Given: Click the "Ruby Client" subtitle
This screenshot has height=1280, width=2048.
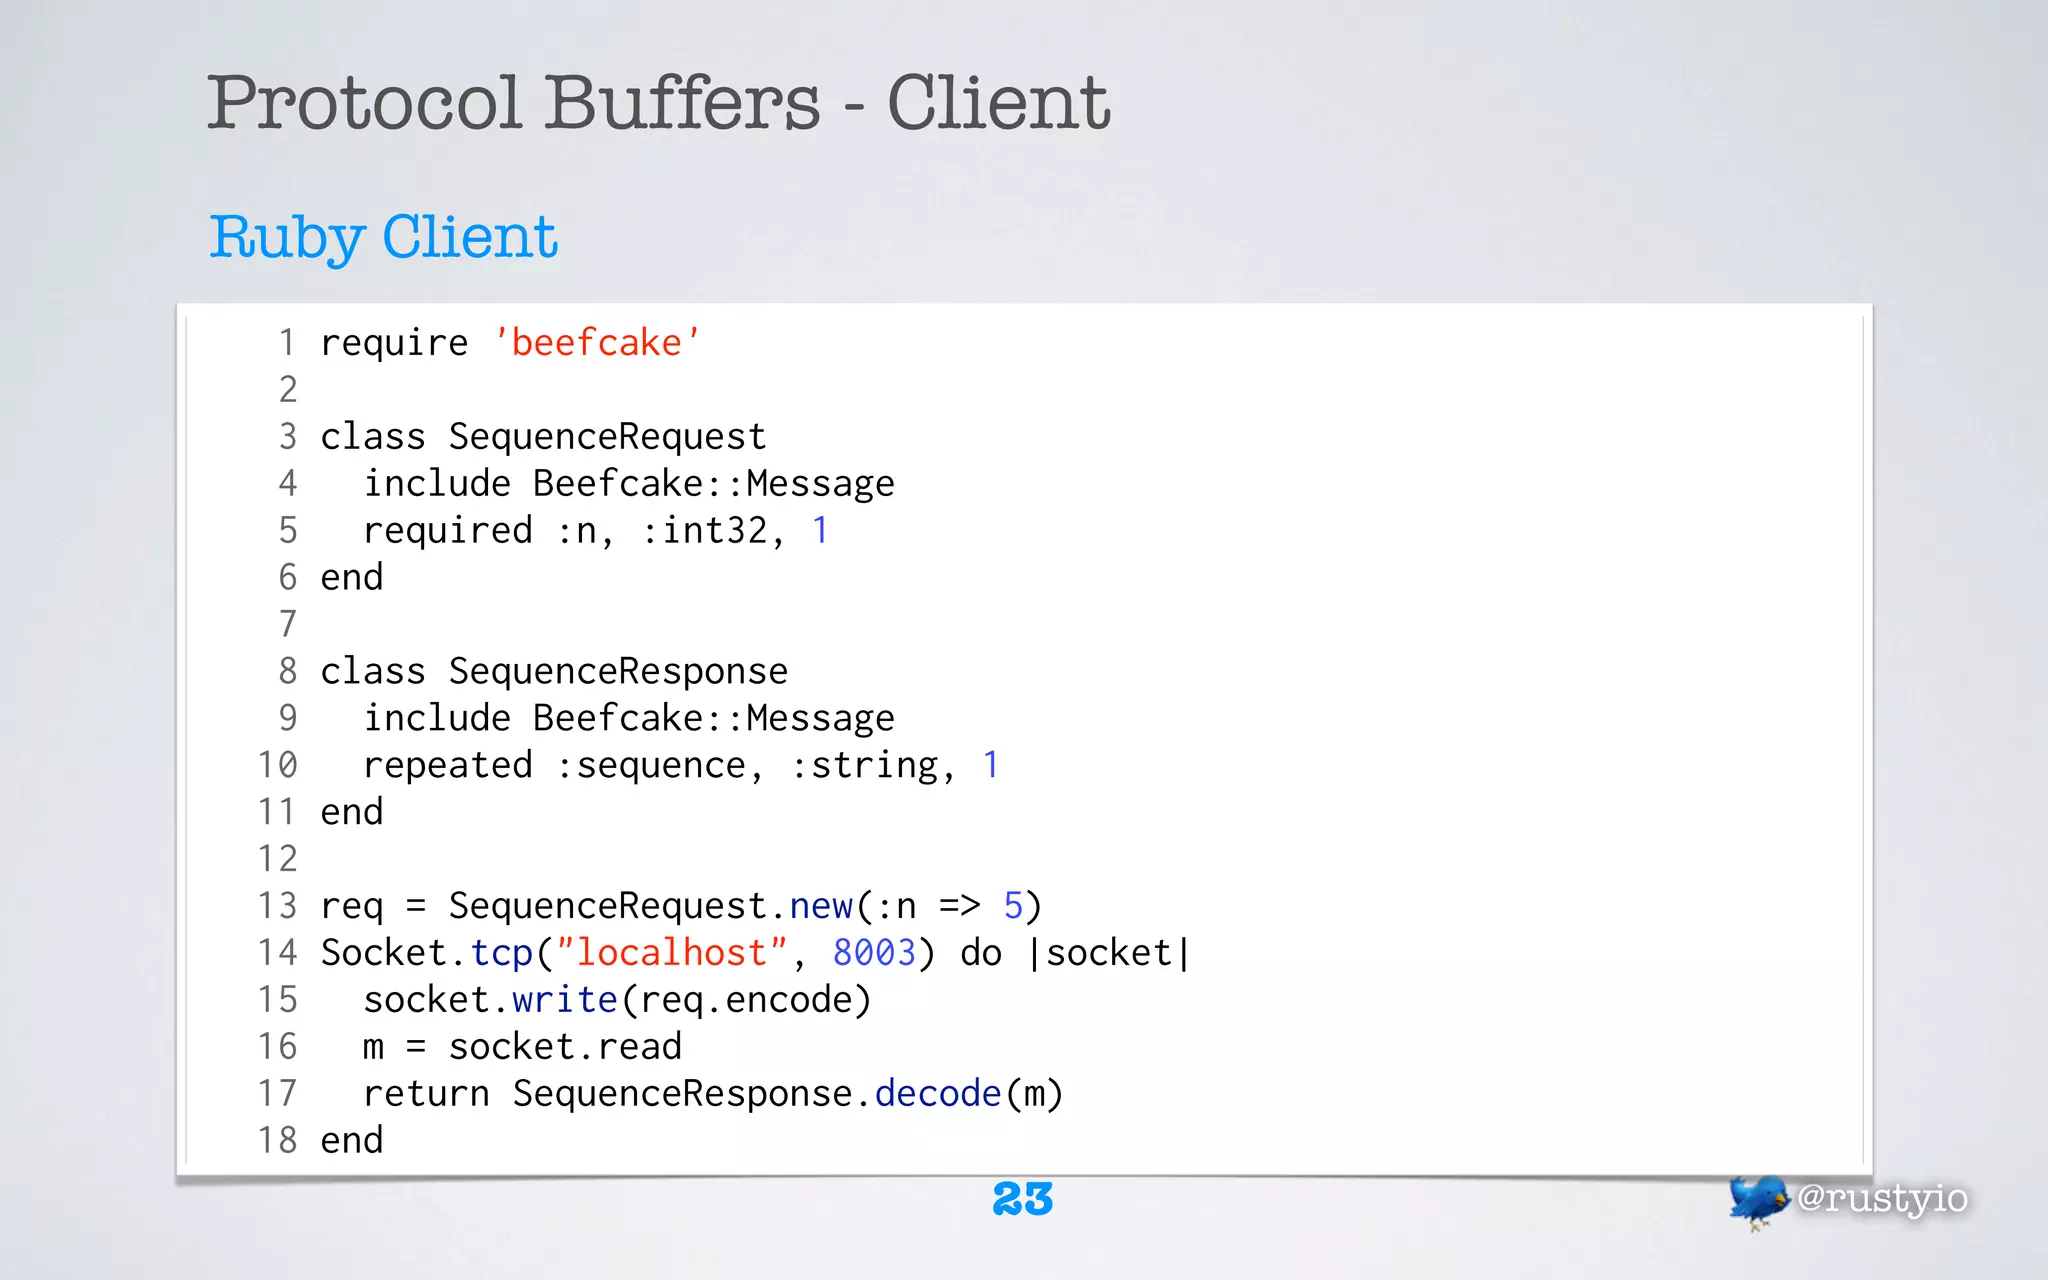Looking at the screenshot, I should point(383,238).
